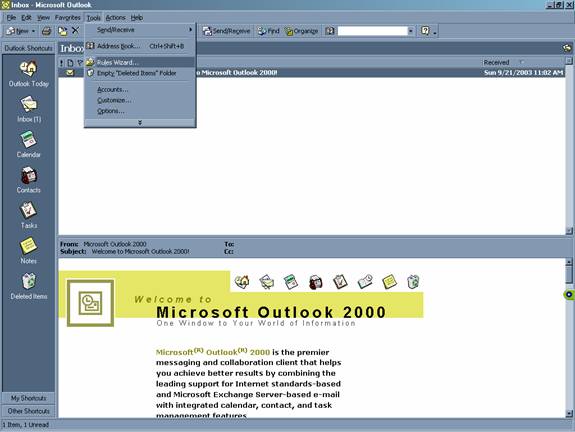Open Inbox (1) shortcut icon
The width and height of the screenshot is (575, 432).
pyautogui.click(x=29, y=105)
